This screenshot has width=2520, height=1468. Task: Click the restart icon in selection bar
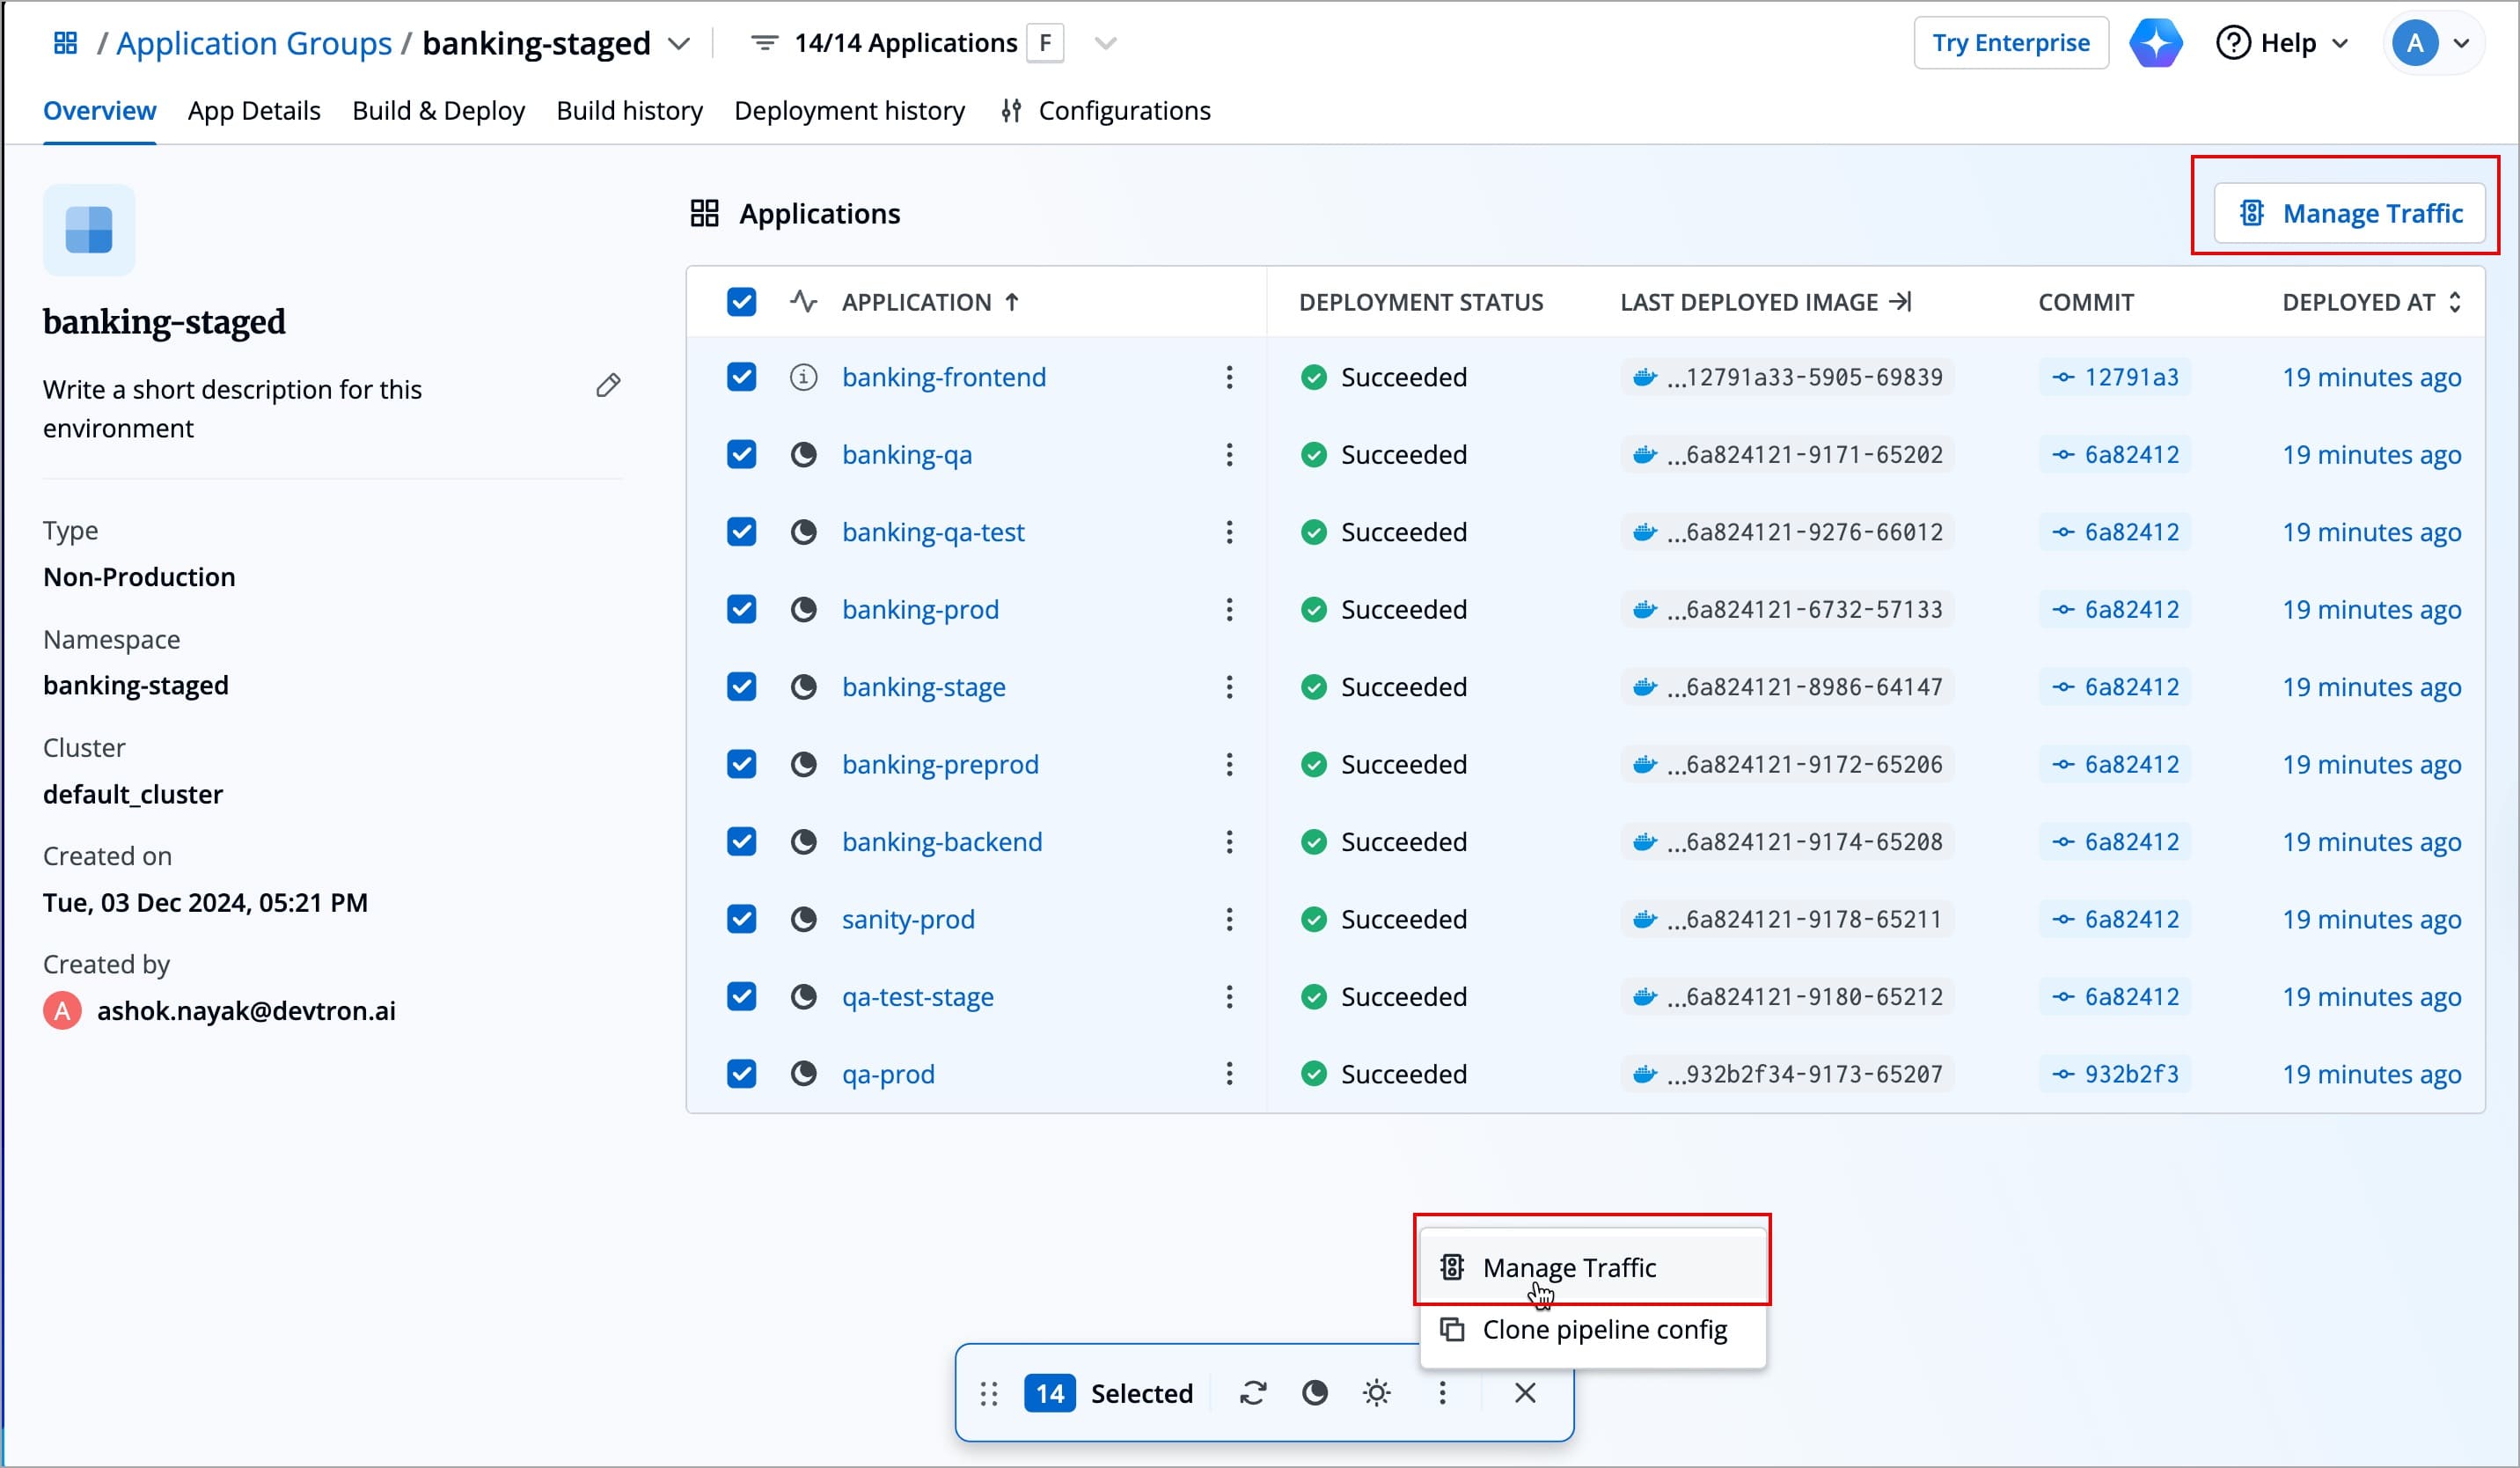[1253, 1393]
